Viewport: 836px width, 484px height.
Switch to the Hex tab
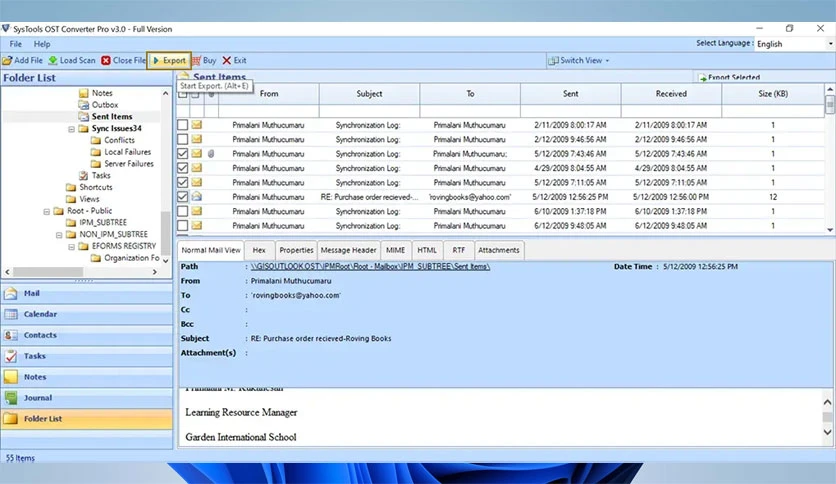pos(259,250)
